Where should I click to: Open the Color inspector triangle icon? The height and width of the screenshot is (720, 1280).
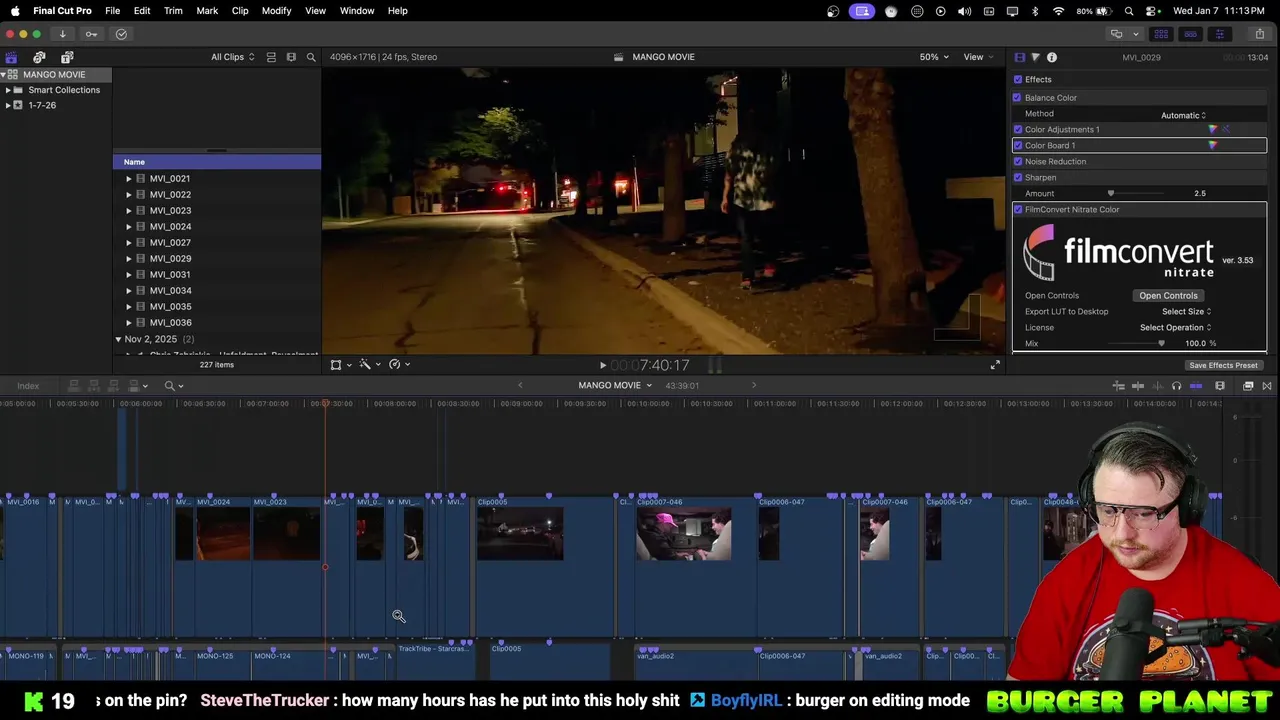[1035, 57]
